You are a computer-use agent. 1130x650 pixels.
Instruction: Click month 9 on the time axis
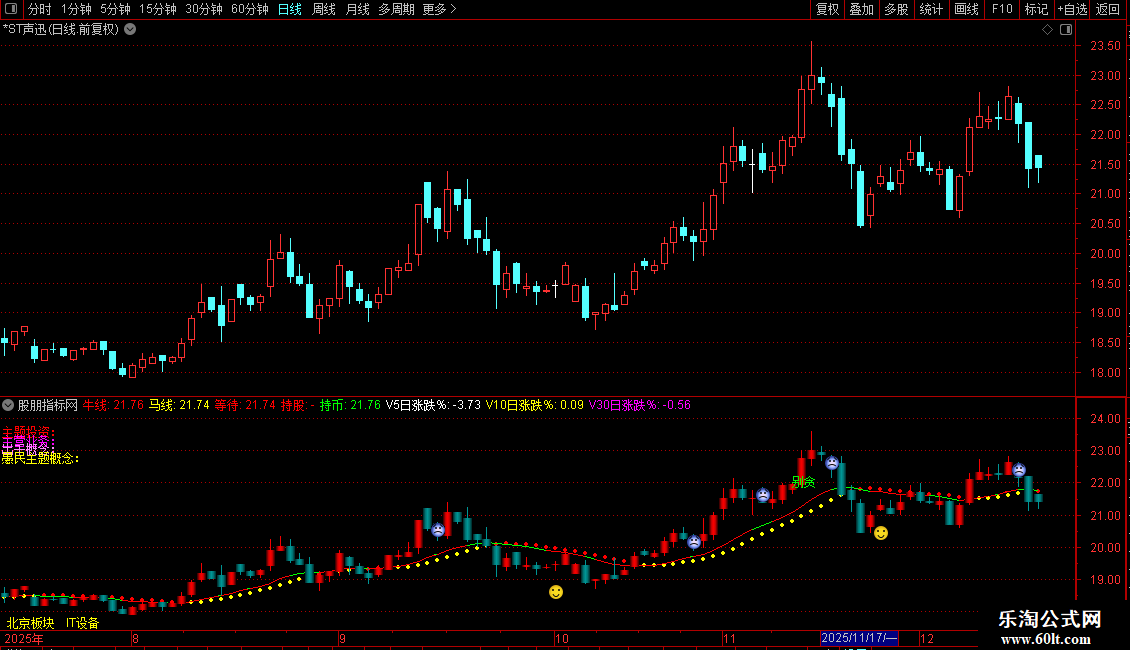(x=342, y=638)
